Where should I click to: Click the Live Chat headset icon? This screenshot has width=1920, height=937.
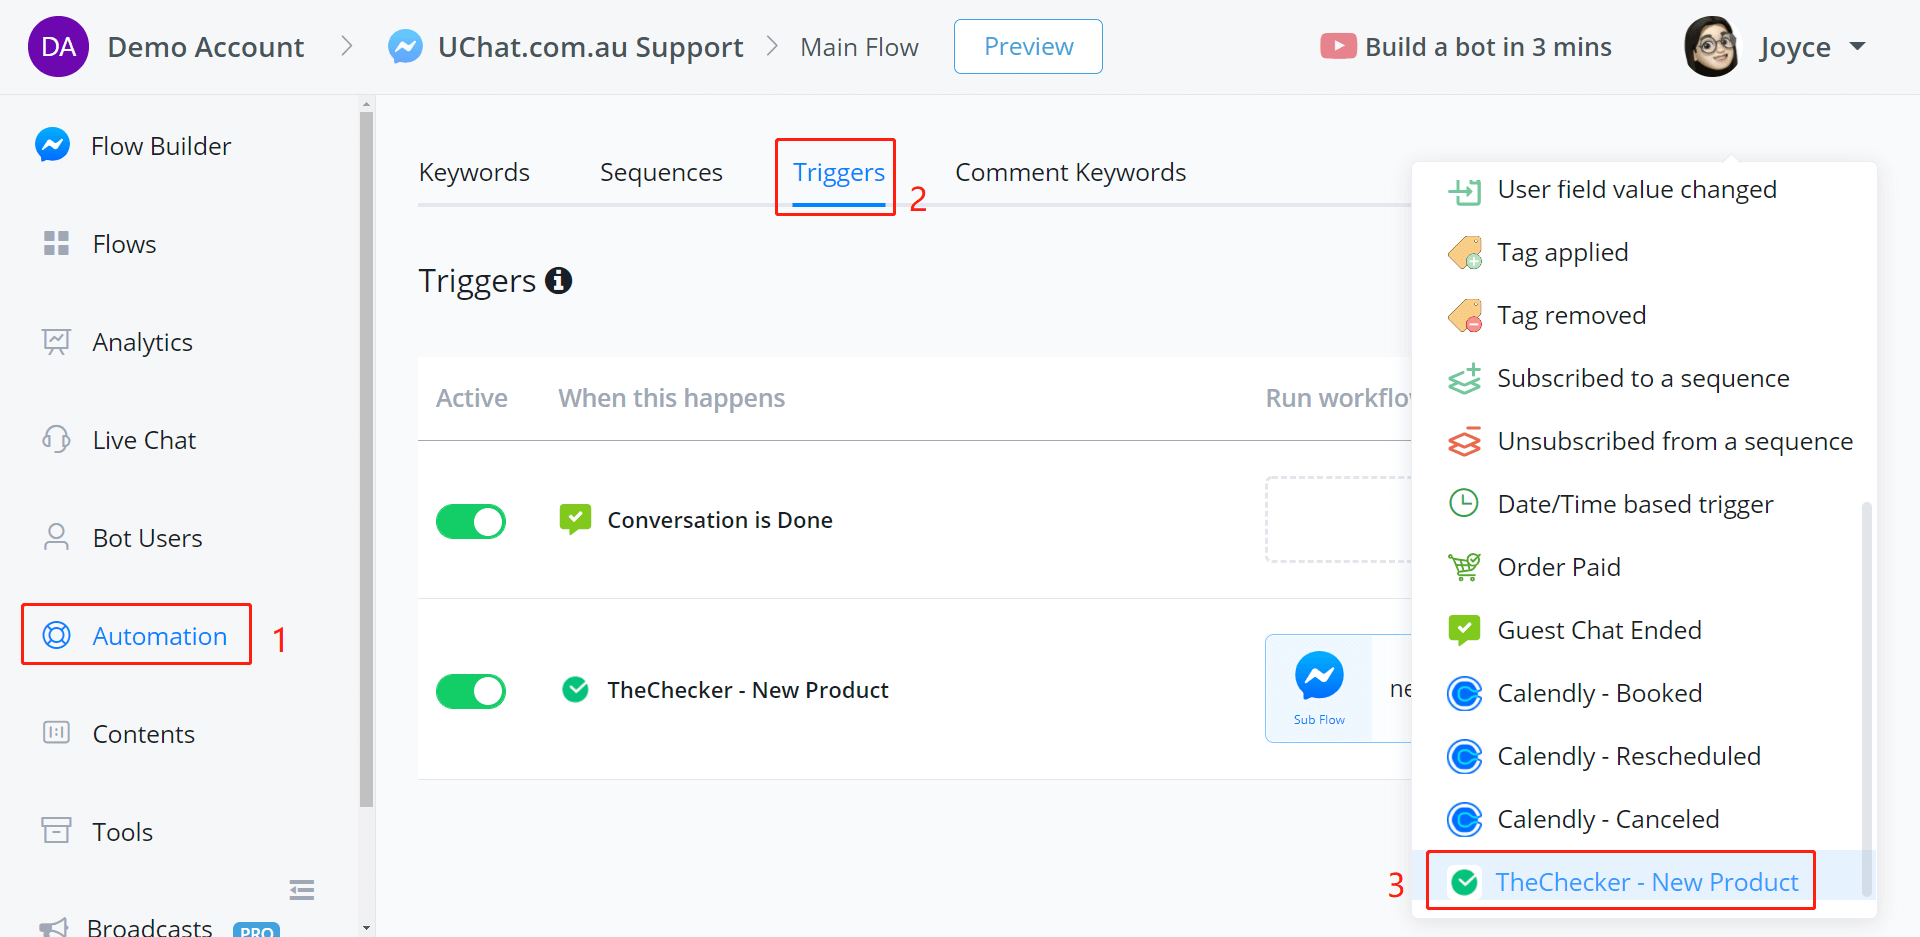(x=56, y=440)
